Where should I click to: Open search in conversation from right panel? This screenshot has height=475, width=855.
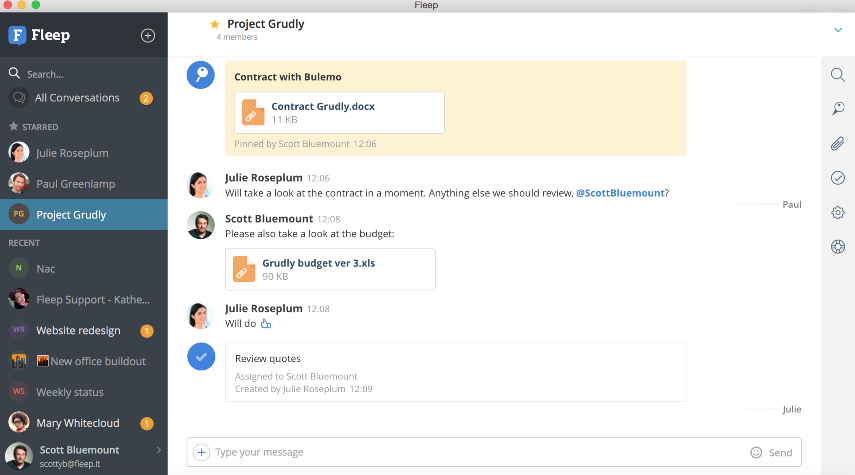point(838,75)
